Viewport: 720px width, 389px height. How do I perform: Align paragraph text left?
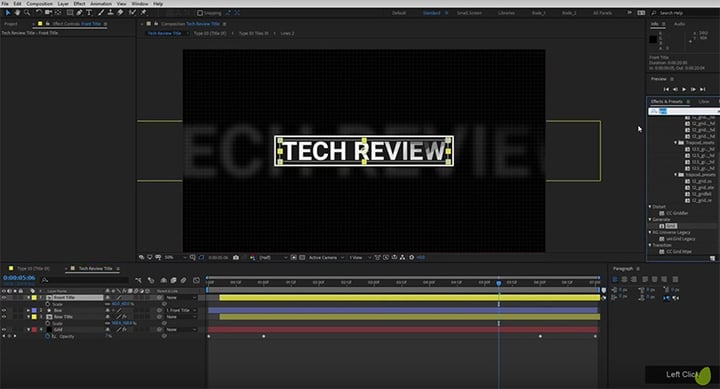click(615, 279)
